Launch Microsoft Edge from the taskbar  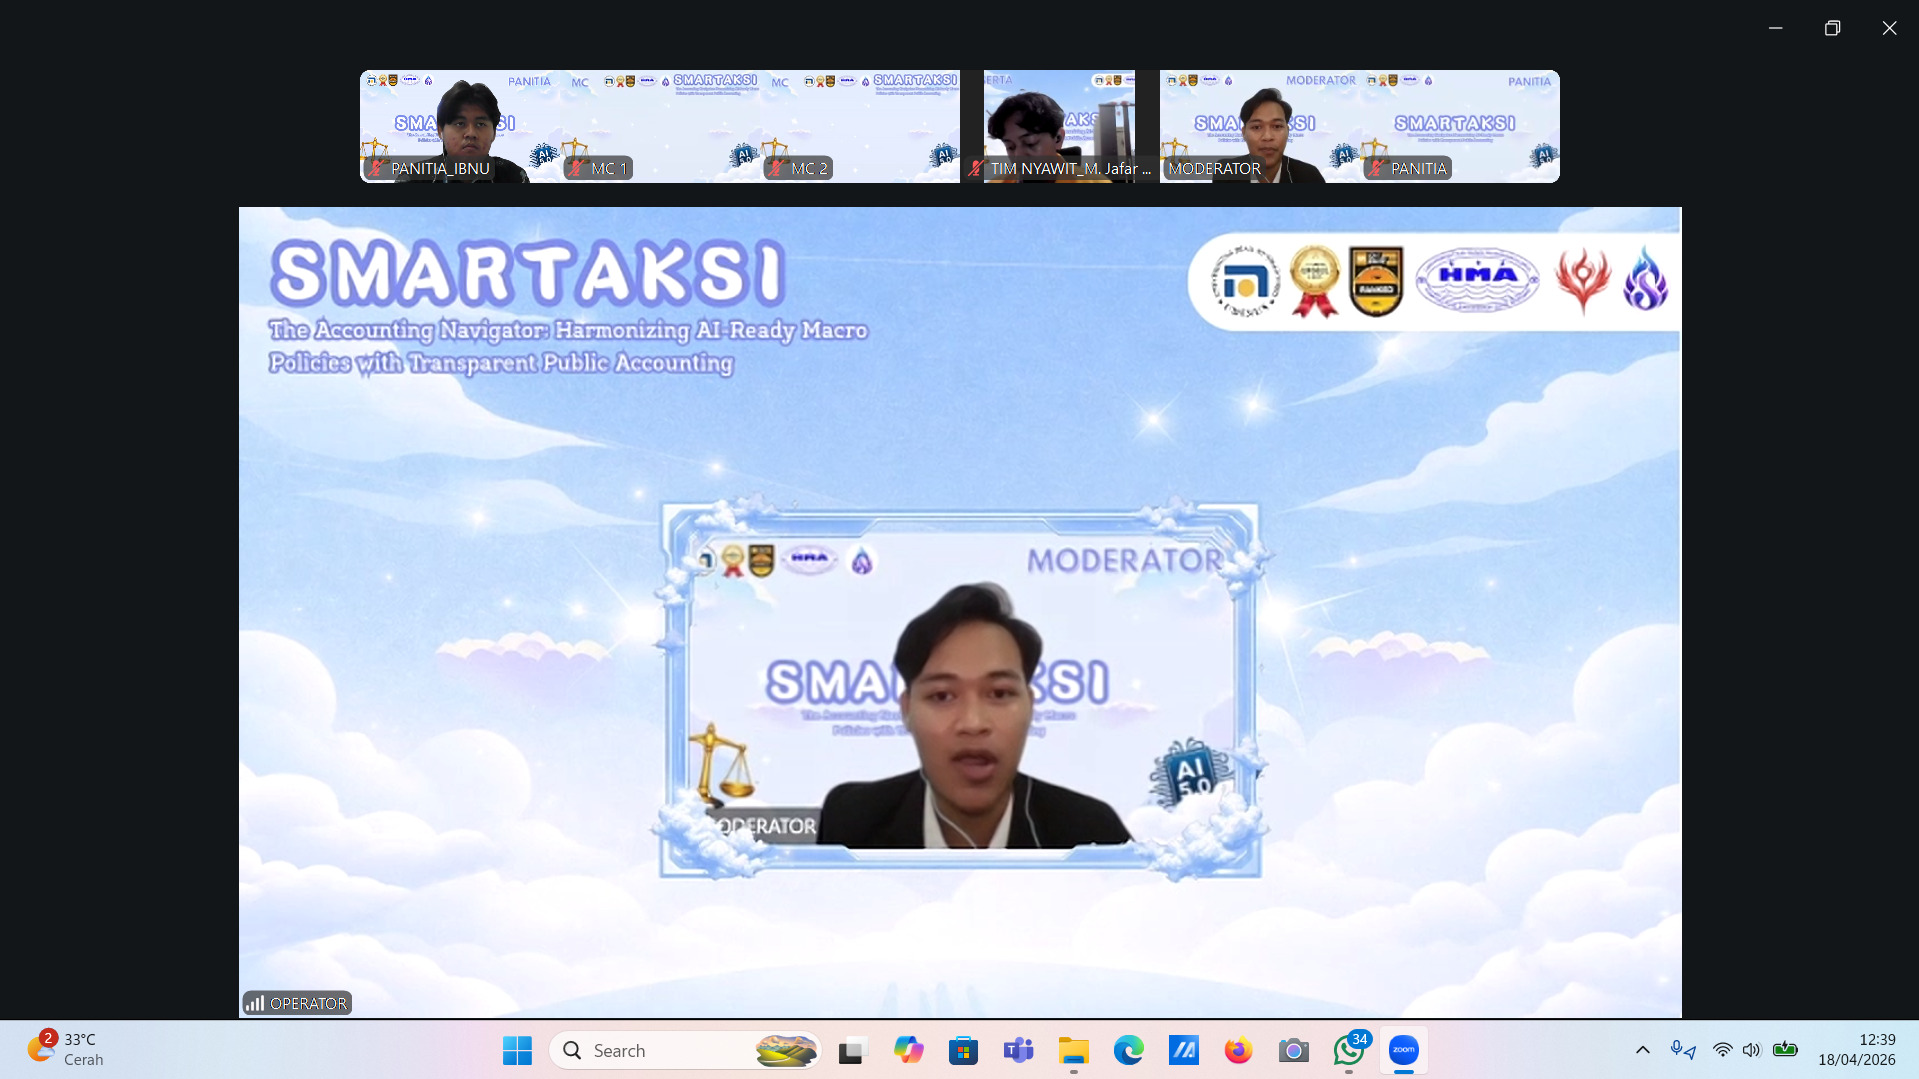pyautogui.click(x=1128, y=1050)
